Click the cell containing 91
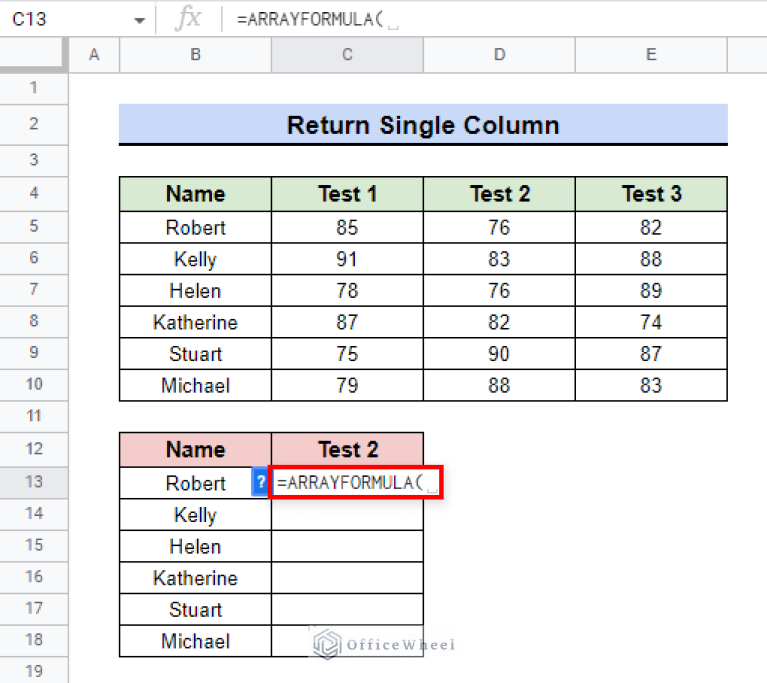 point(347,259)
